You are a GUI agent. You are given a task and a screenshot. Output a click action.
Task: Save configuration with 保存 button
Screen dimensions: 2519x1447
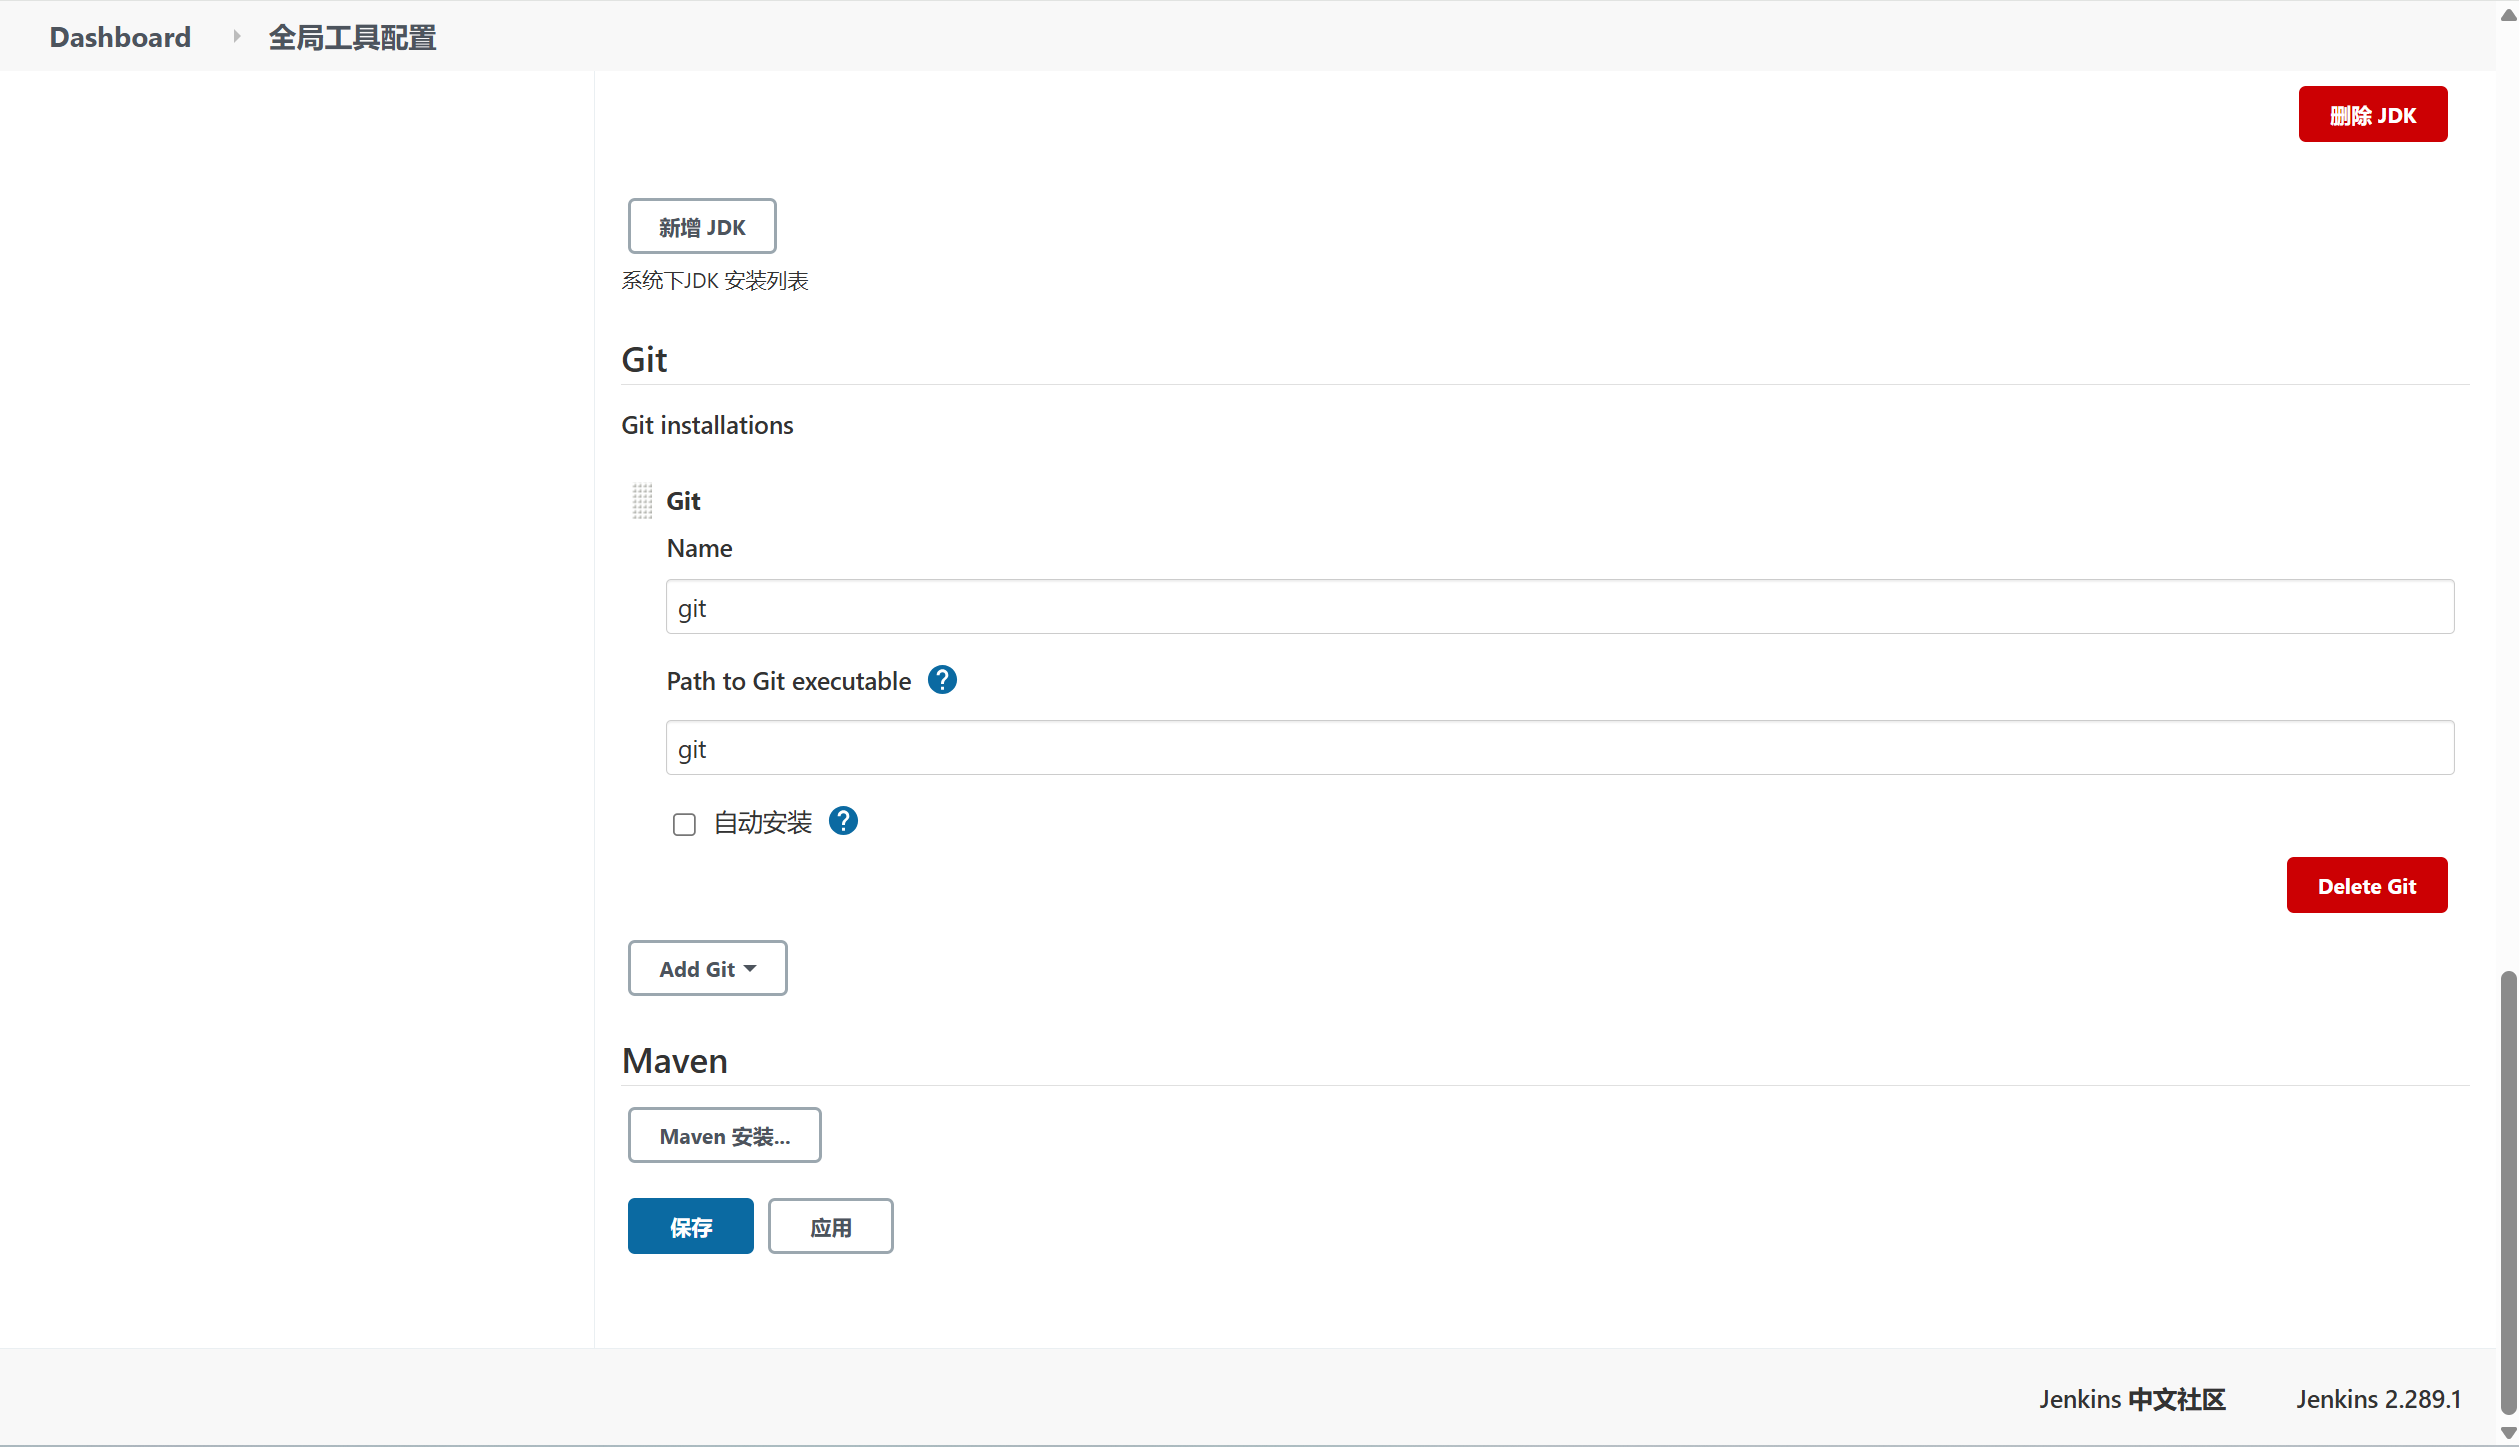click(x=690, y=1226)
